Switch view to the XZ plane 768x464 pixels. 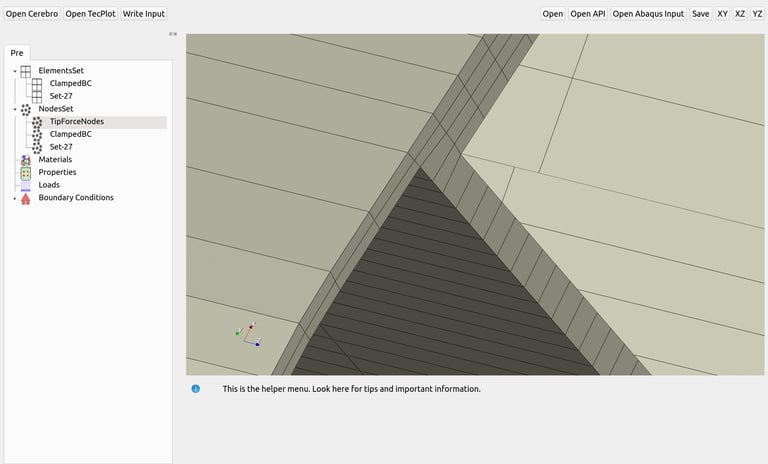click(x=740, y=14)
